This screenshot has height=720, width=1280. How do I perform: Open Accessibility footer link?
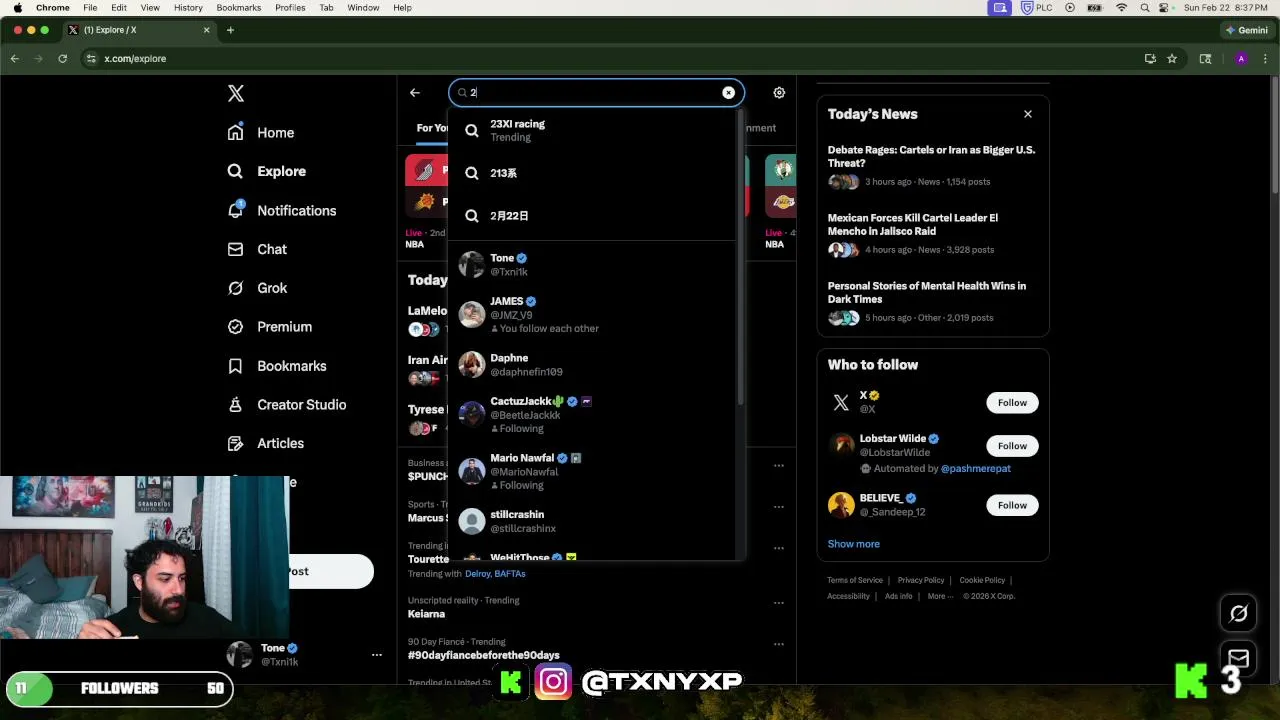[849, 596]
